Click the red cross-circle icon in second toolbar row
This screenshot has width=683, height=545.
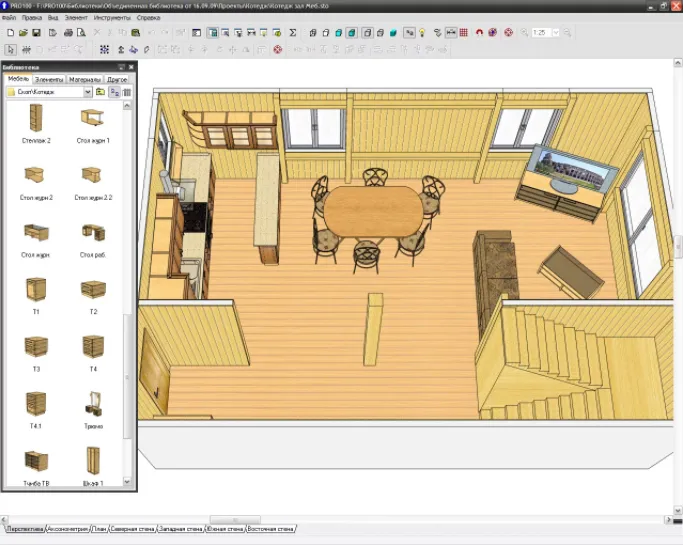click(277, 50)
